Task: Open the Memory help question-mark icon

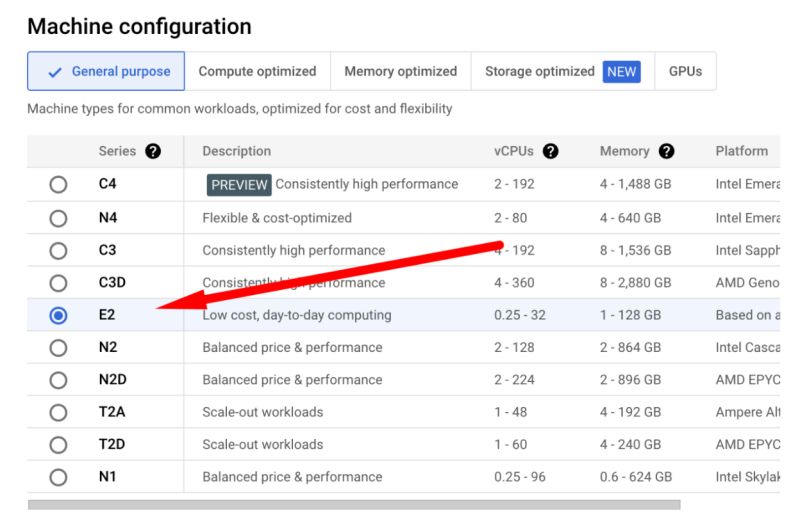Action: (x=666, y=151)
